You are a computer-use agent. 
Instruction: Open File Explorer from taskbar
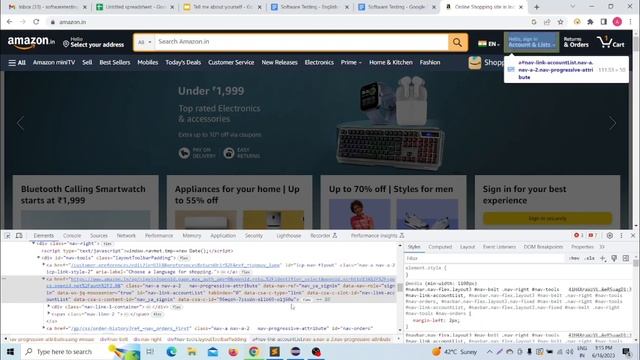pos(192,351)
